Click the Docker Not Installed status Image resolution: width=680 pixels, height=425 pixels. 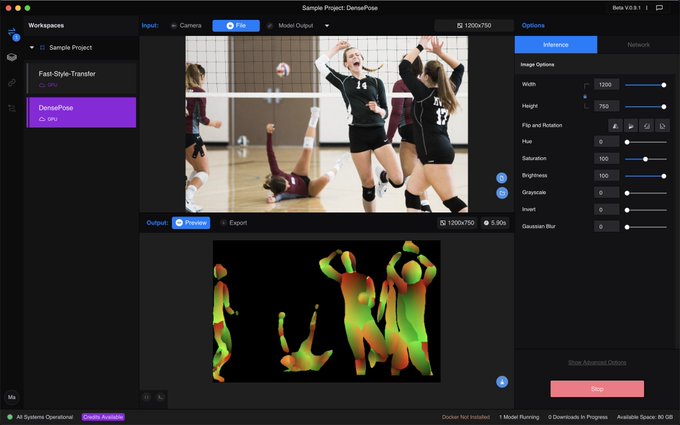point(466,417)
